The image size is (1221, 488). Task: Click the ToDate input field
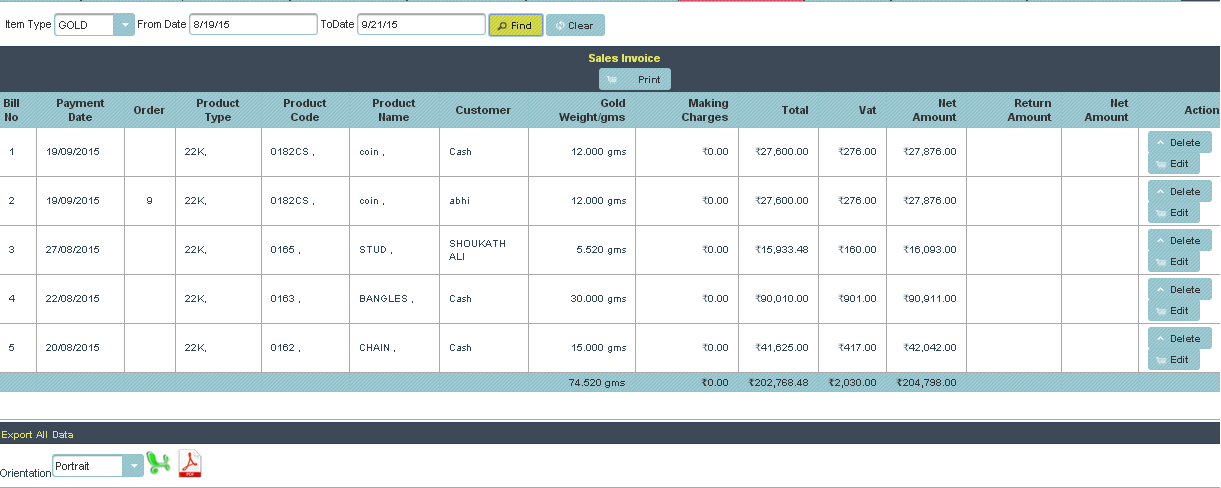(x=420, y=25)
